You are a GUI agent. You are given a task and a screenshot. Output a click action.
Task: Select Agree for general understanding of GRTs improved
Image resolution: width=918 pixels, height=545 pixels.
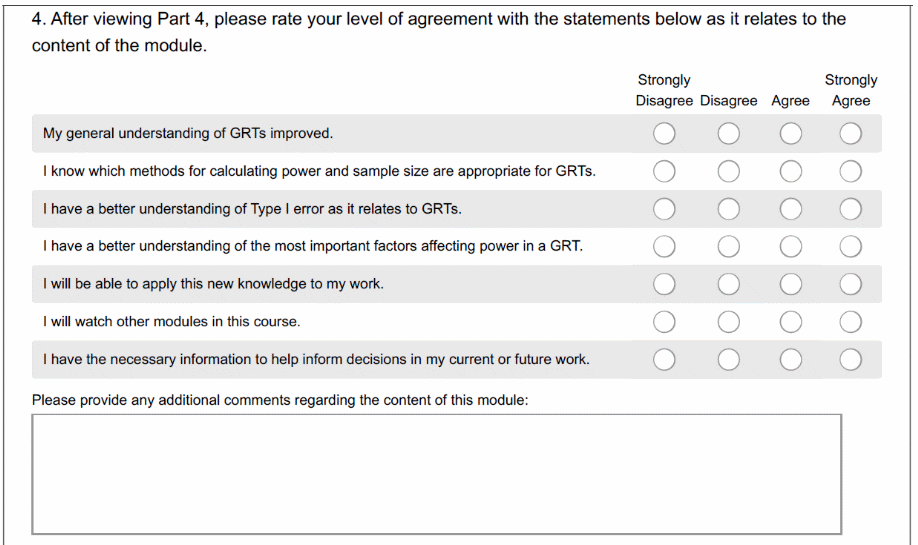(791, 134)
